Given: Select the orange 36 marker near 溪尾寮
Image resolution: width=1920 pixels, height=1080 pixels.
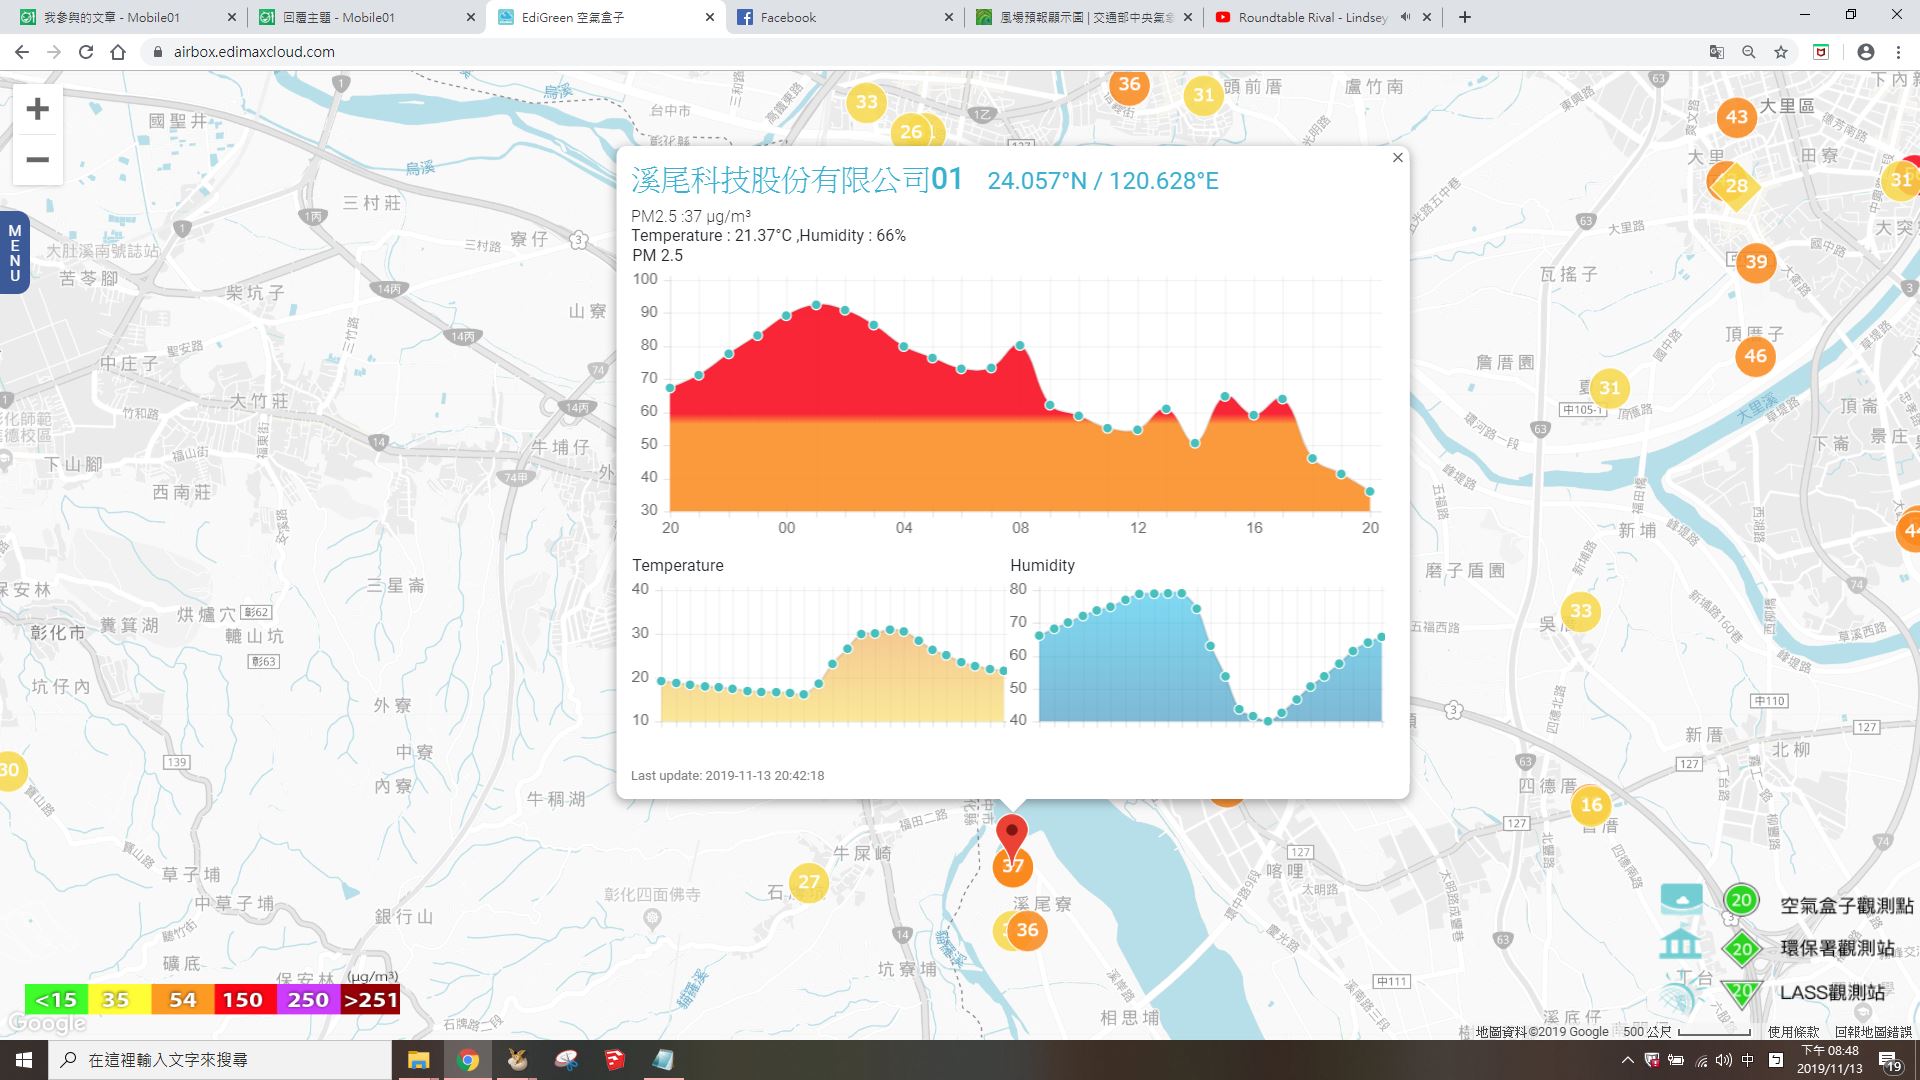Looking at the screenshot, I should tap(1027, 930).
